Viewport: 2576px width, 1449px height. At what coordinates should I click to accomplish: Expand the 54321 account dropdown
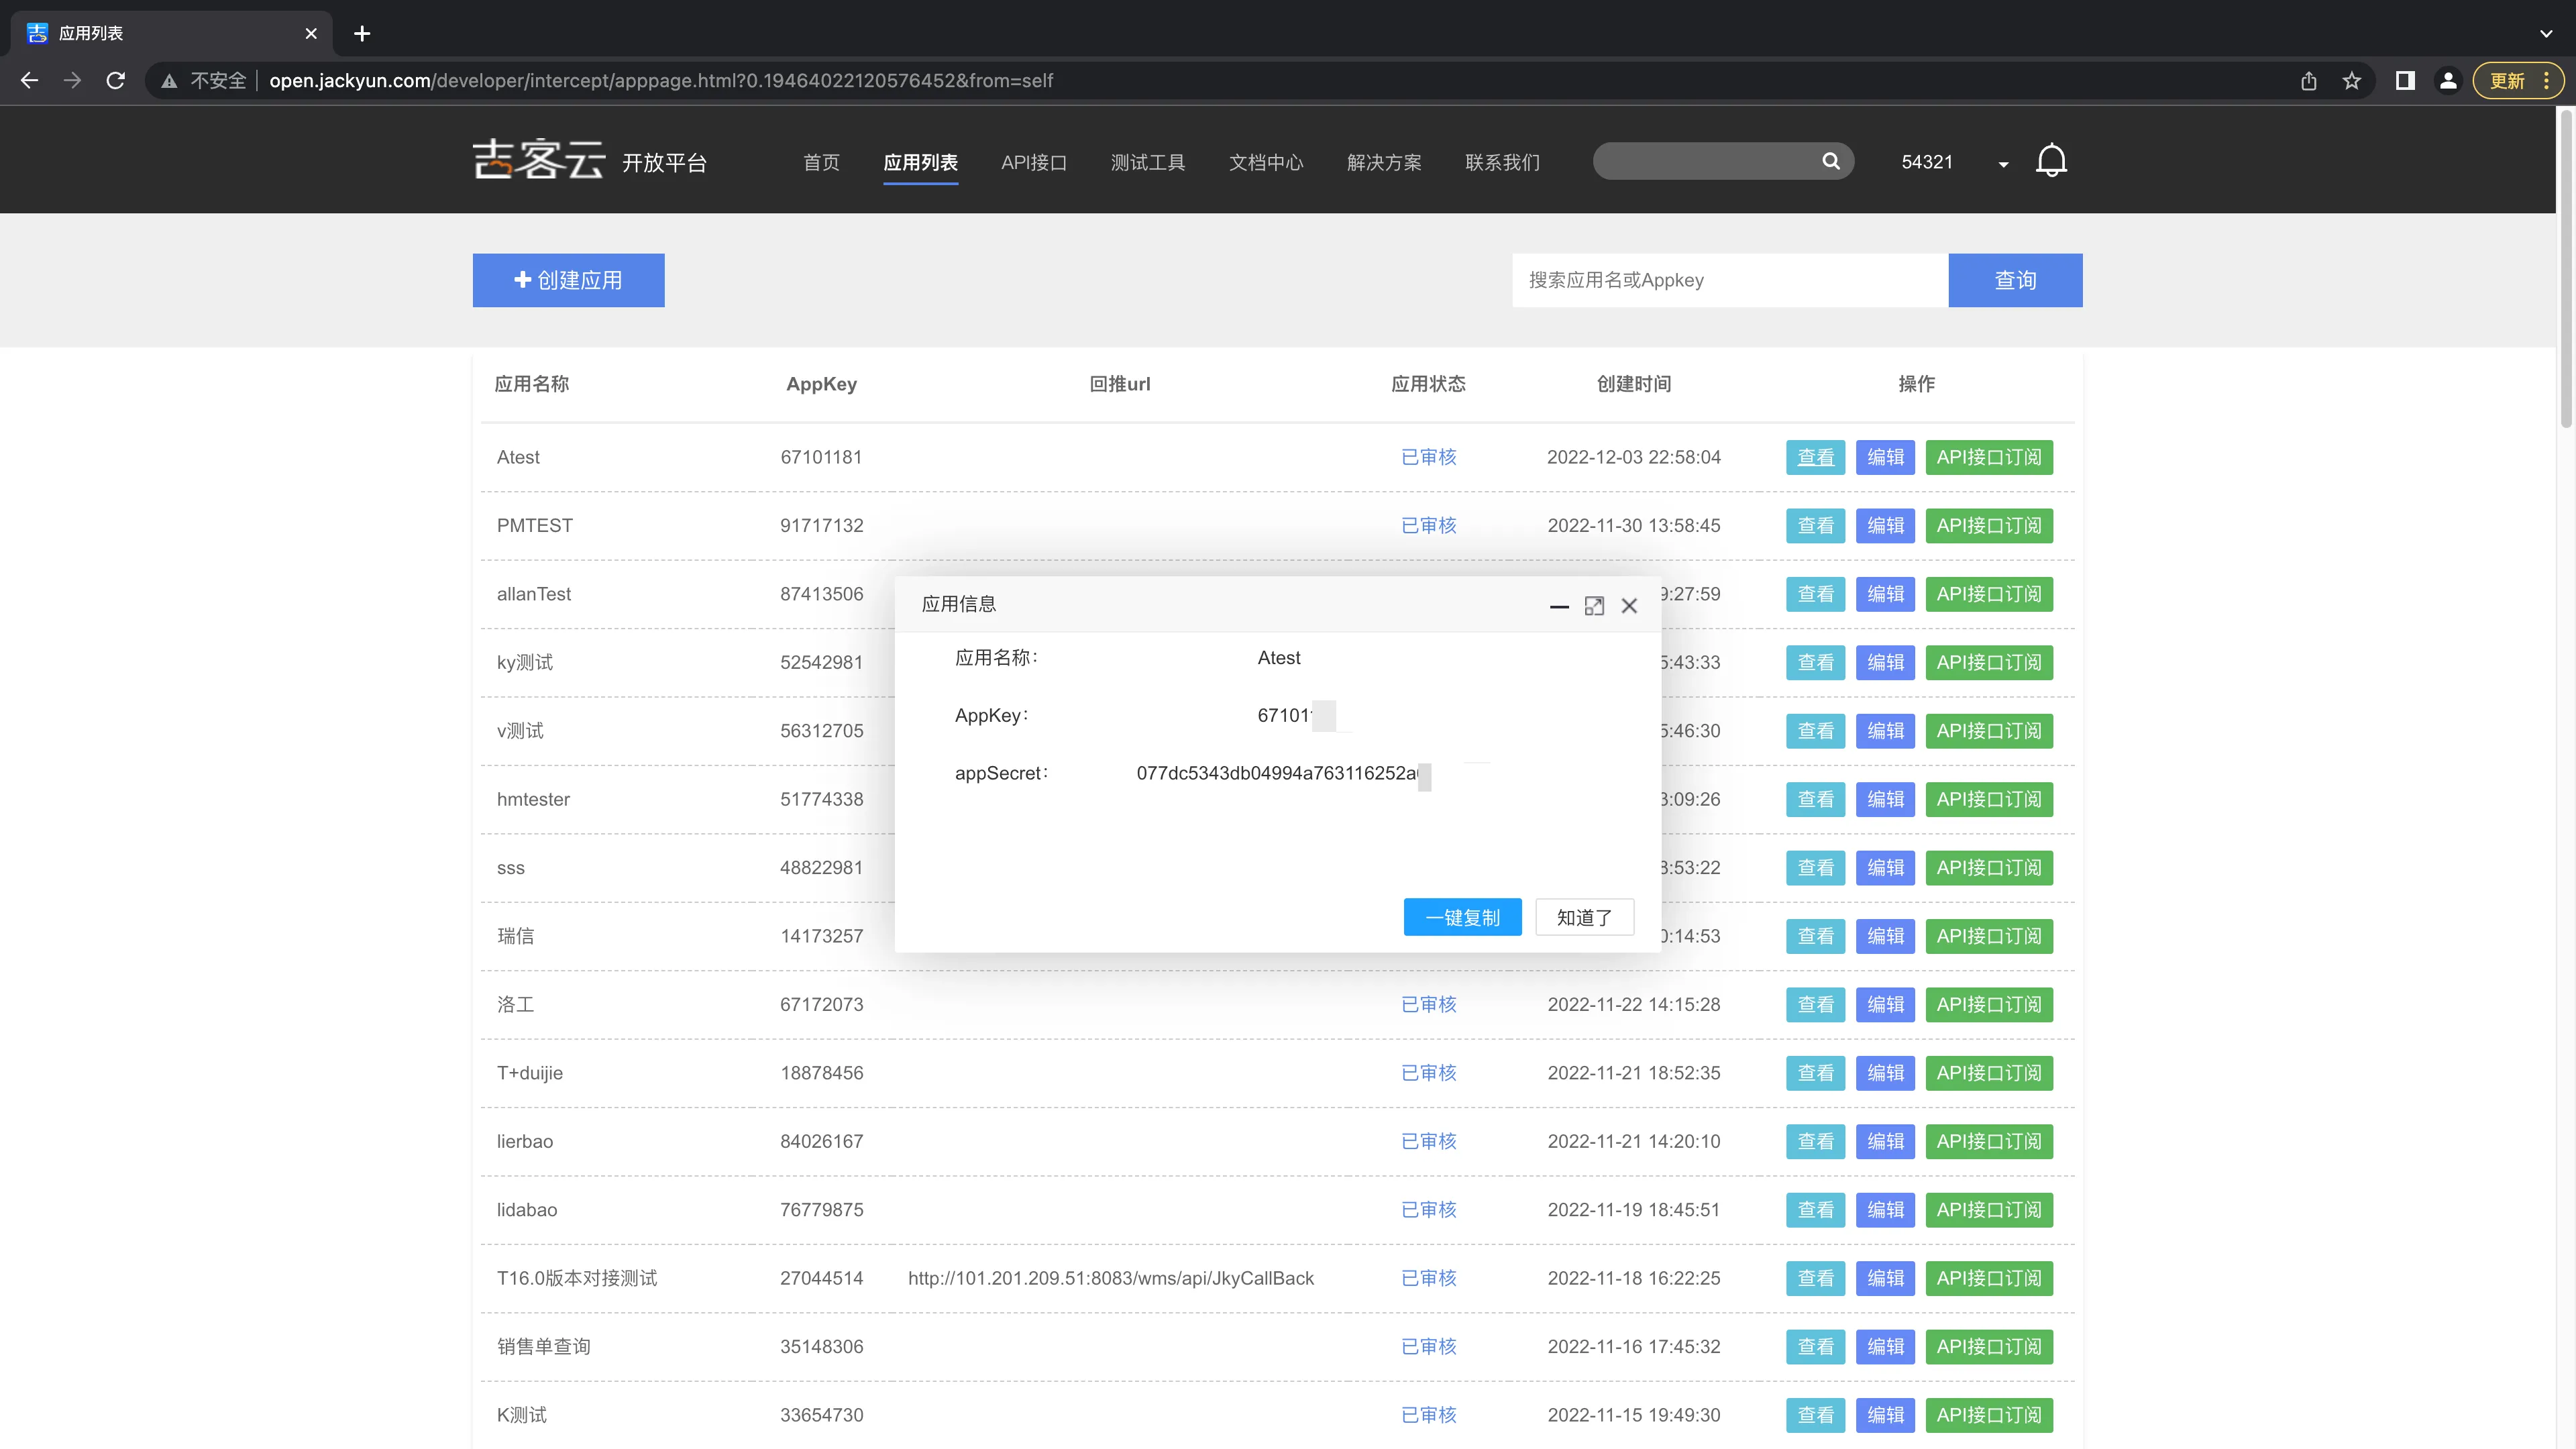click(x=2003, y=164)
